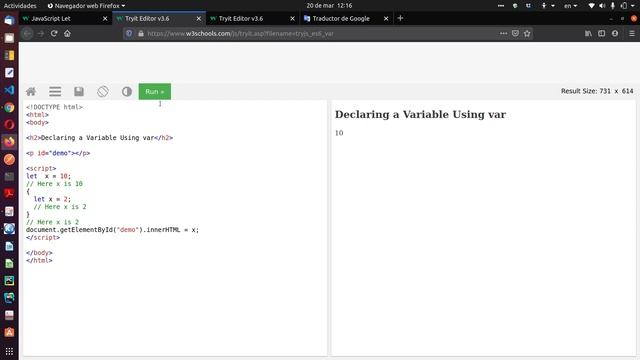The image size is (640, 360).
Task: Open the LibreOffice Writer dock icon
Action: click(9, 246)
